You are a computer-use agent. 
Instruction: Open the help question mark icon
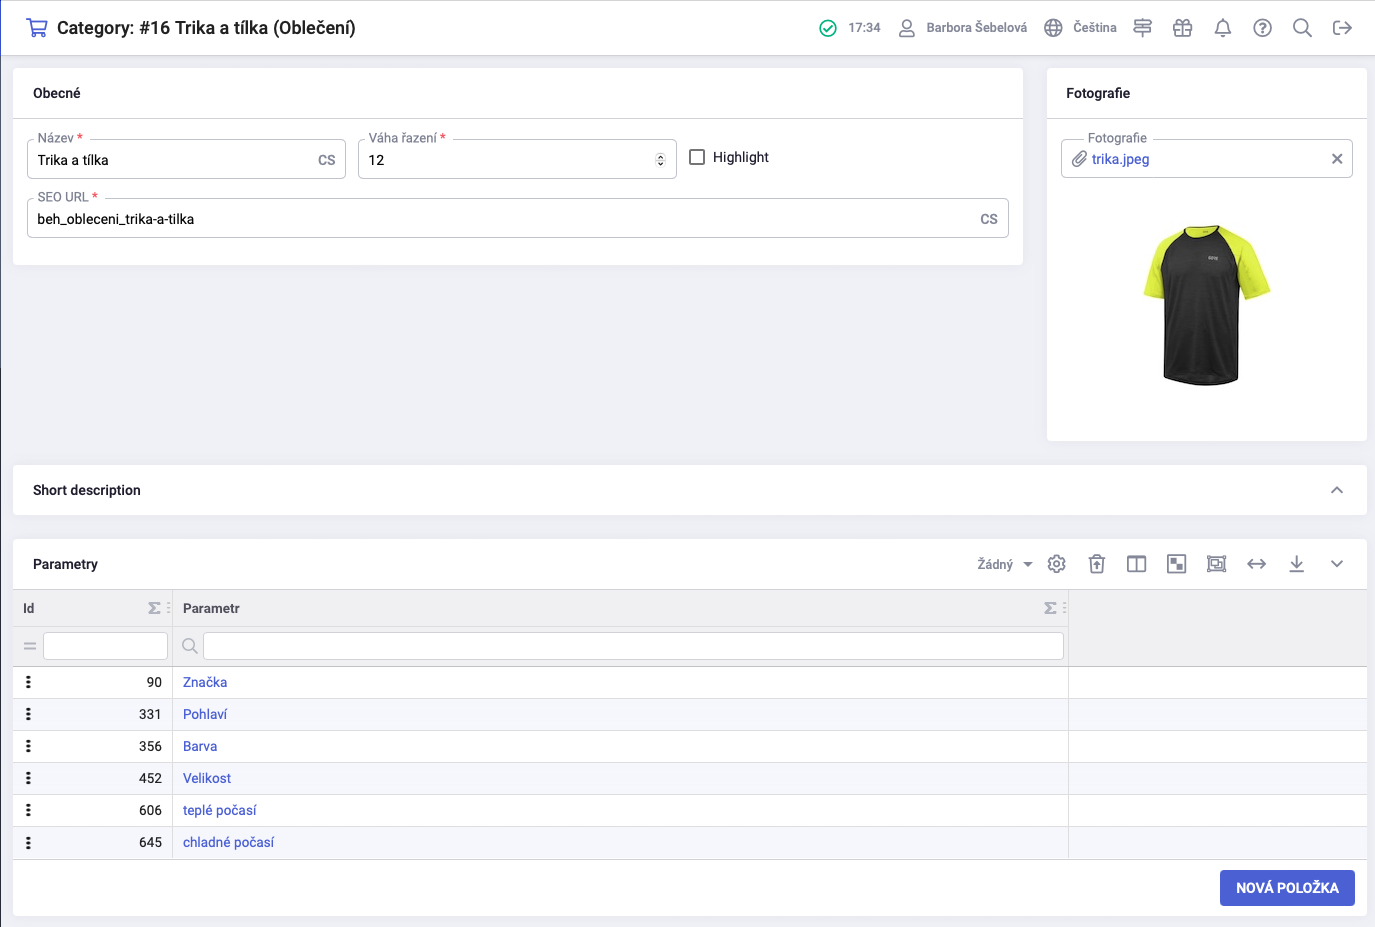(x=1262, y=28)
